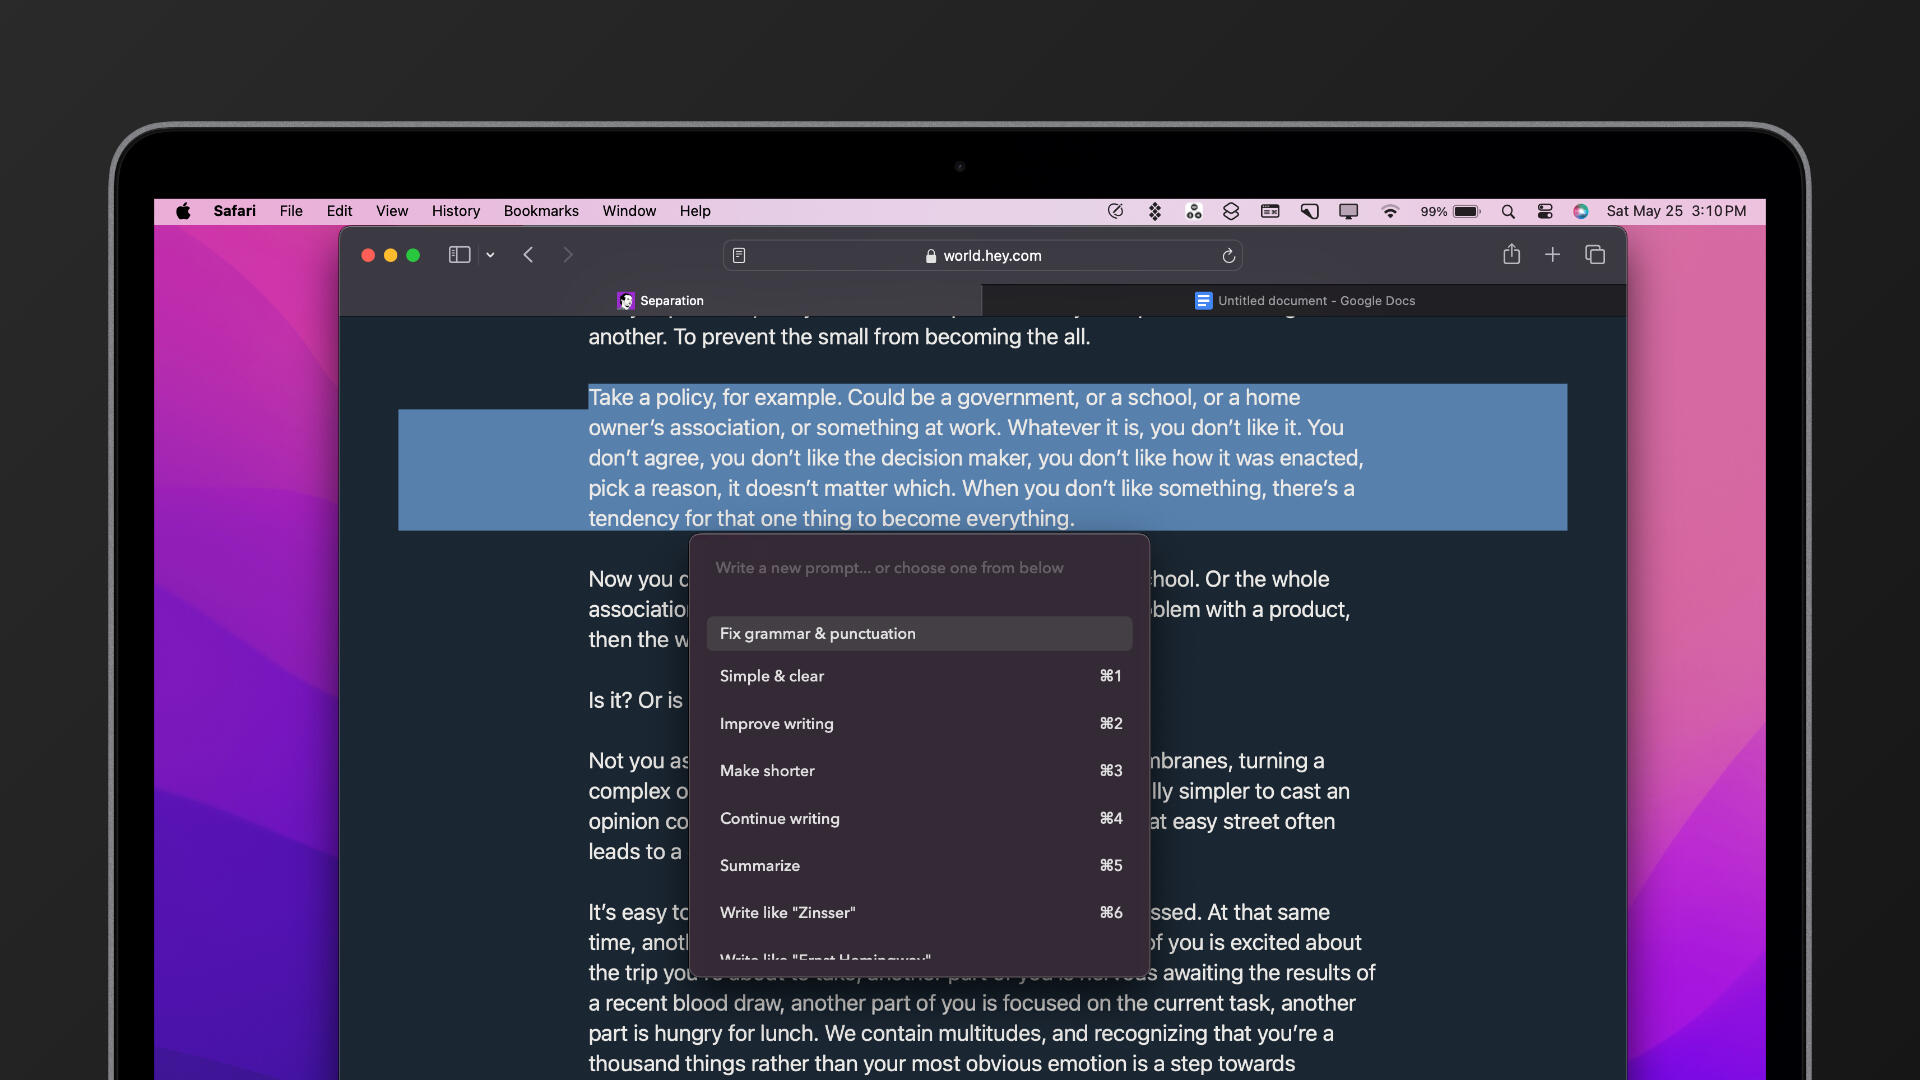
Task: Click the Write a new prompt field
Action: (889, 568)
